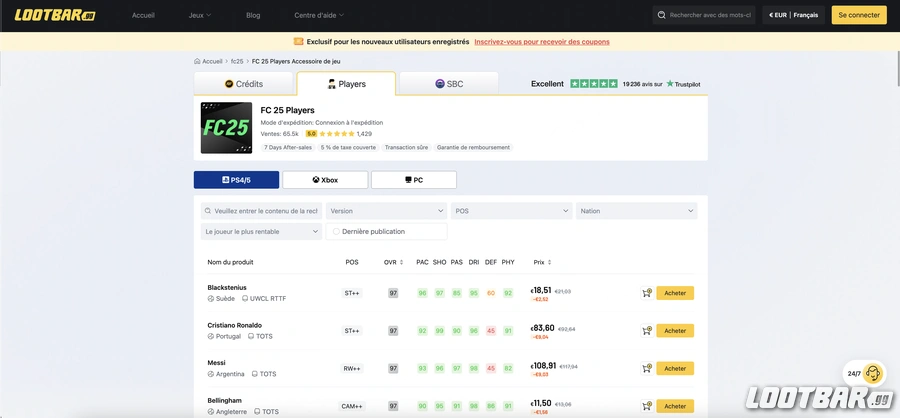The height and width of the screenshot is (418, 900).
Task: Click the player name search field
Action: [x=261, y=211]
